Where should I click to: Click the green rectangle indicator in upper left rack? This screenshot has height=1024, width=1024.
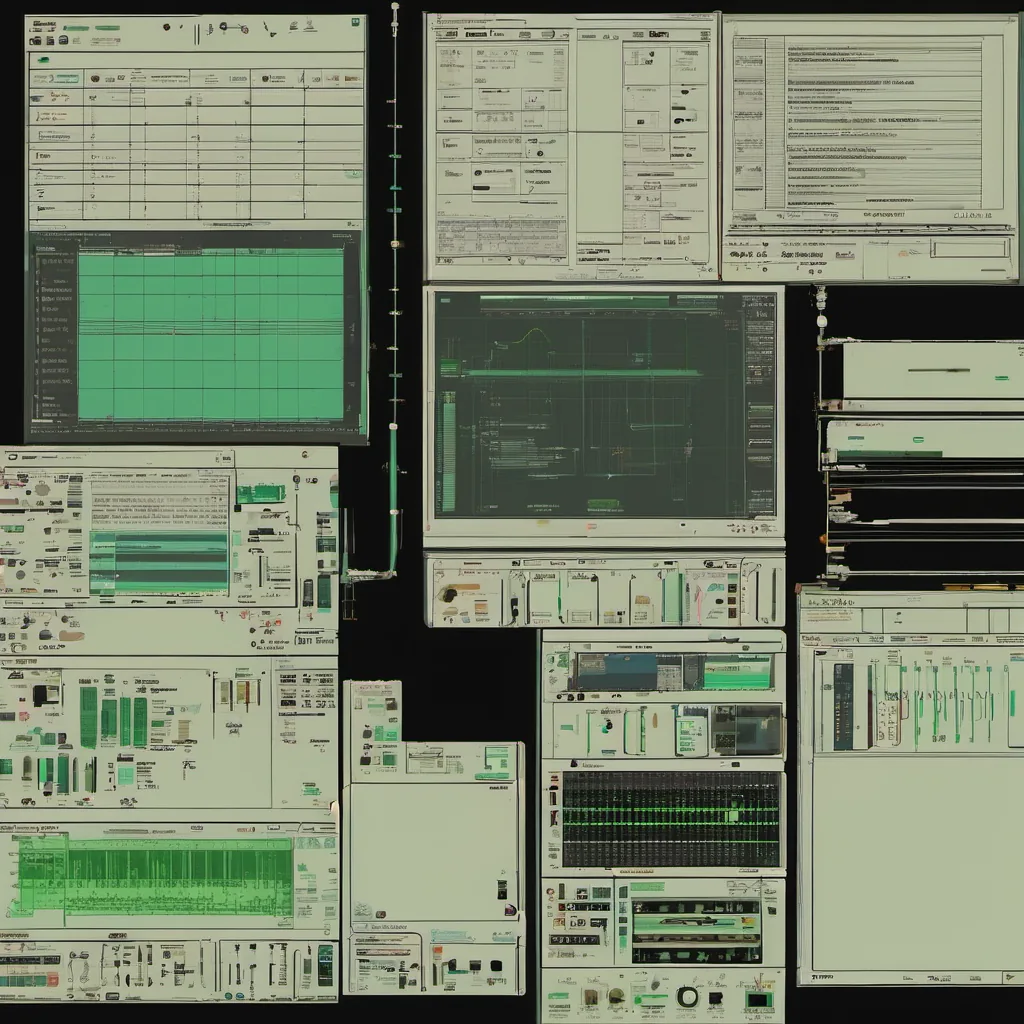260,493
